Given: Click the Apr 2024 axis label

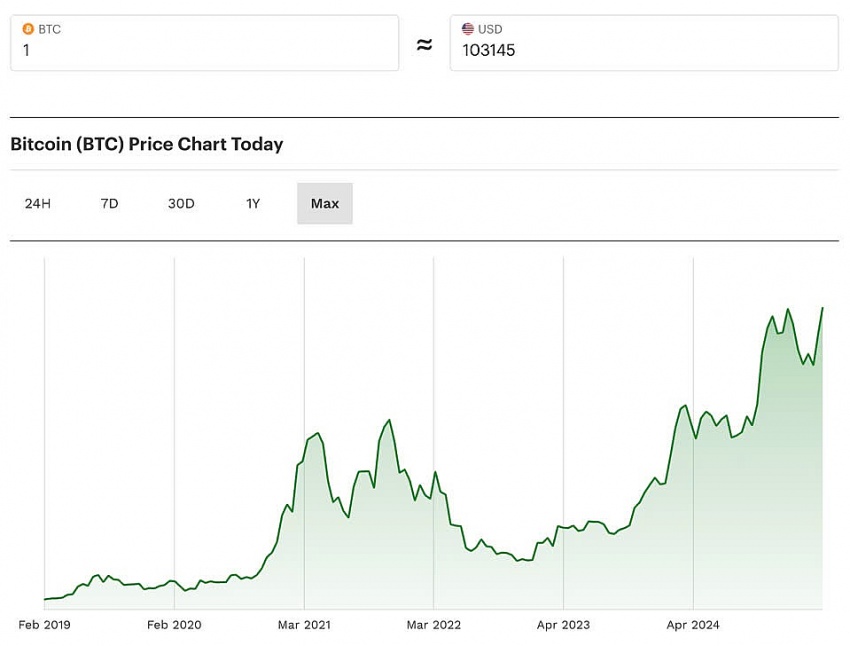Looking at the screenshot, I should coord(693,625).
